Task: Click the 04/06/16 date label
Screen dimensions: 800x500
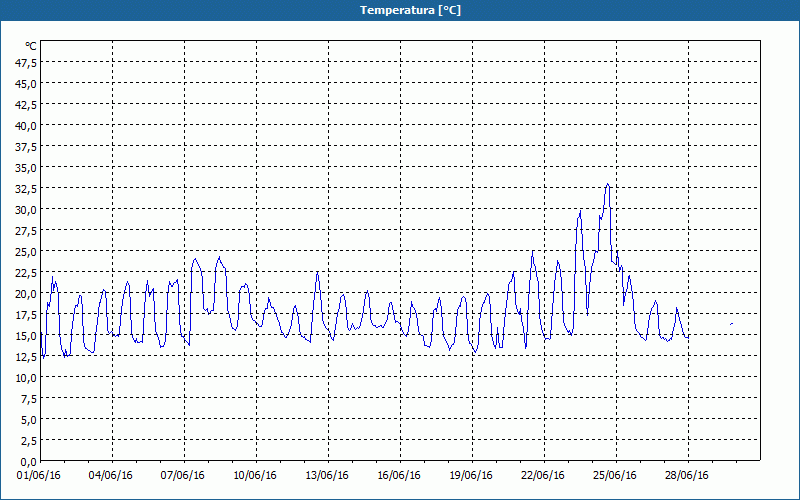Action: (111, 475)
